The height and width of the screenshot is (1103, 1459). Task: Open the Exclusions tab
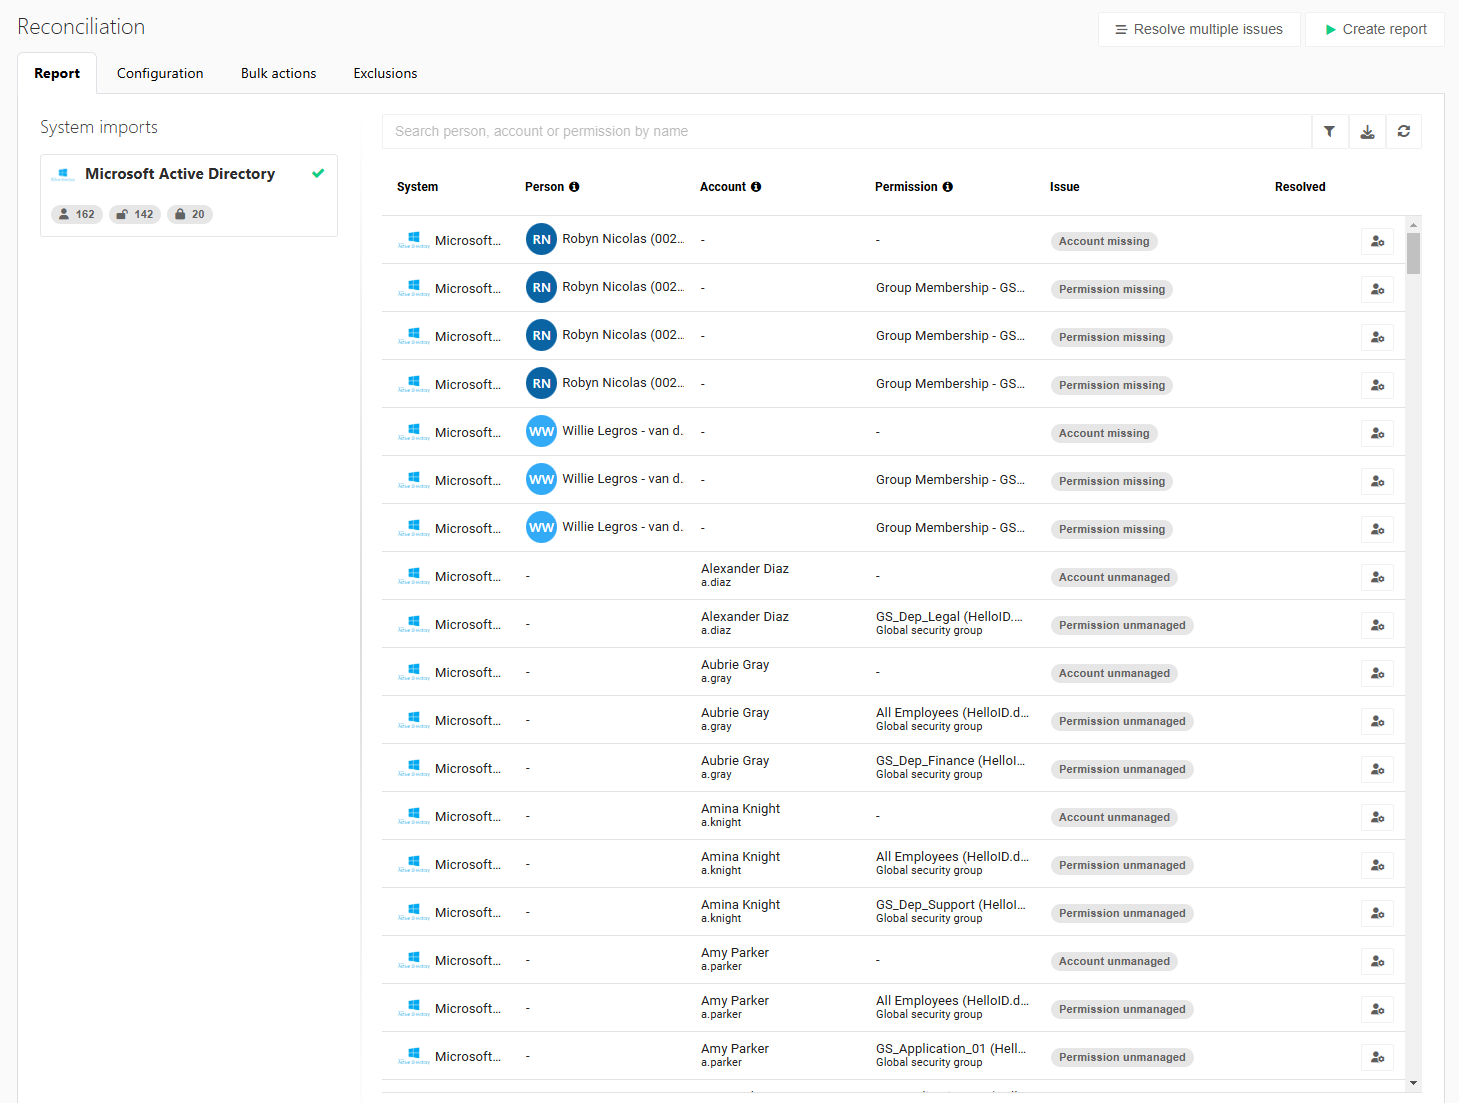(x=385, y=73)
